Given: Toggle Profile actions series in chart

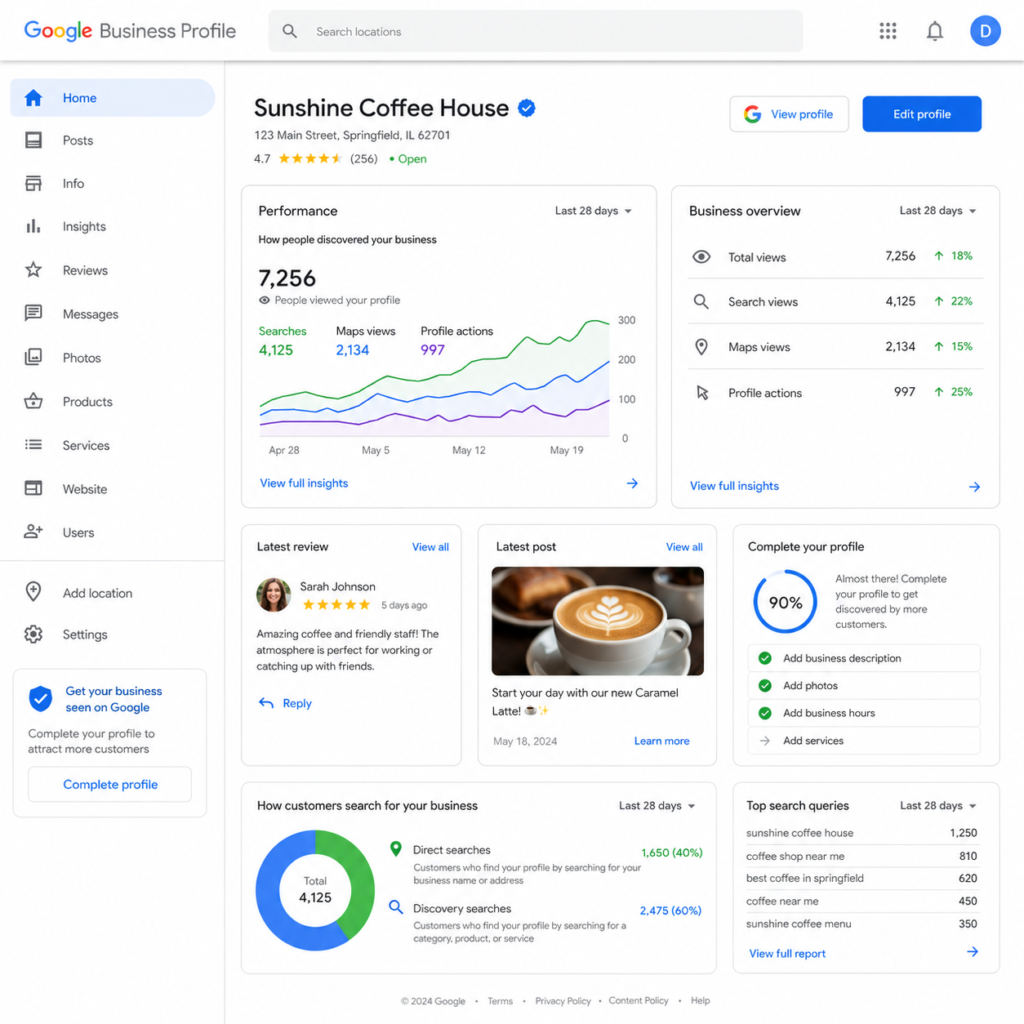Looking at the screenshot, I should [456, 341].
